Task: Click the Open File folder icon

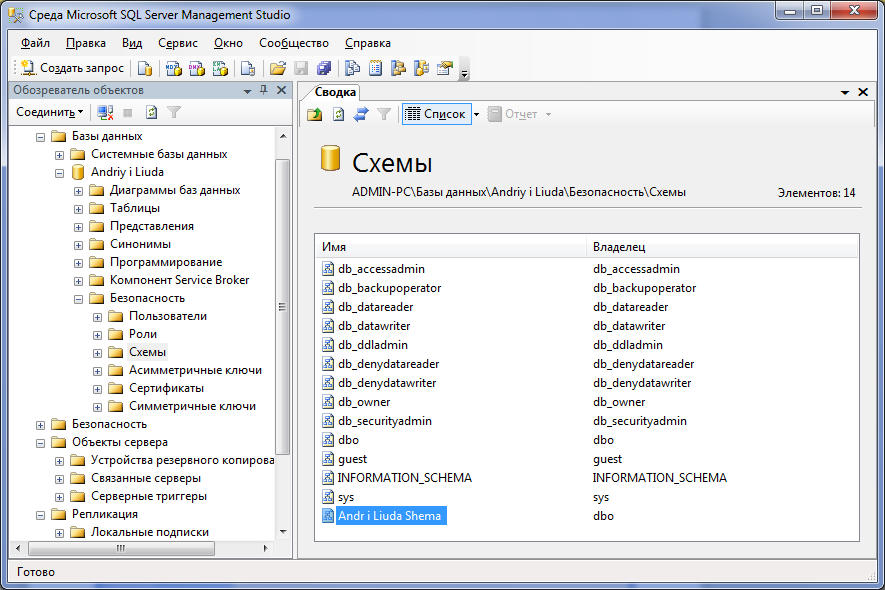Action: tap(278, 68)
